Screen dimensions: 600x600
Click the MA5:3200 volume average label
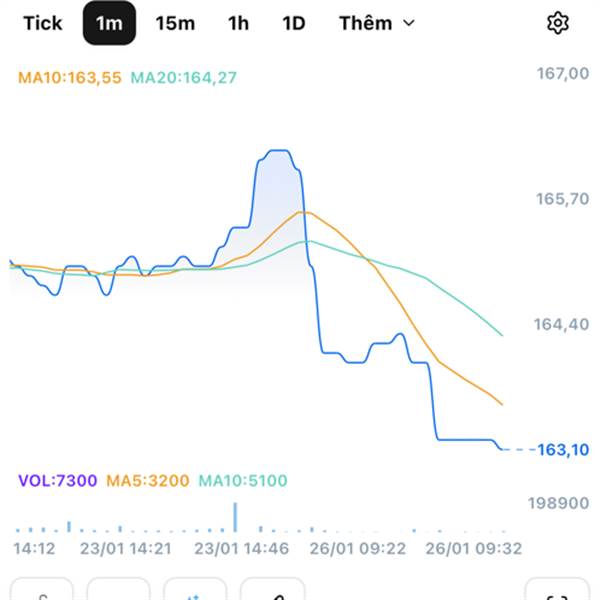(148, 481)
